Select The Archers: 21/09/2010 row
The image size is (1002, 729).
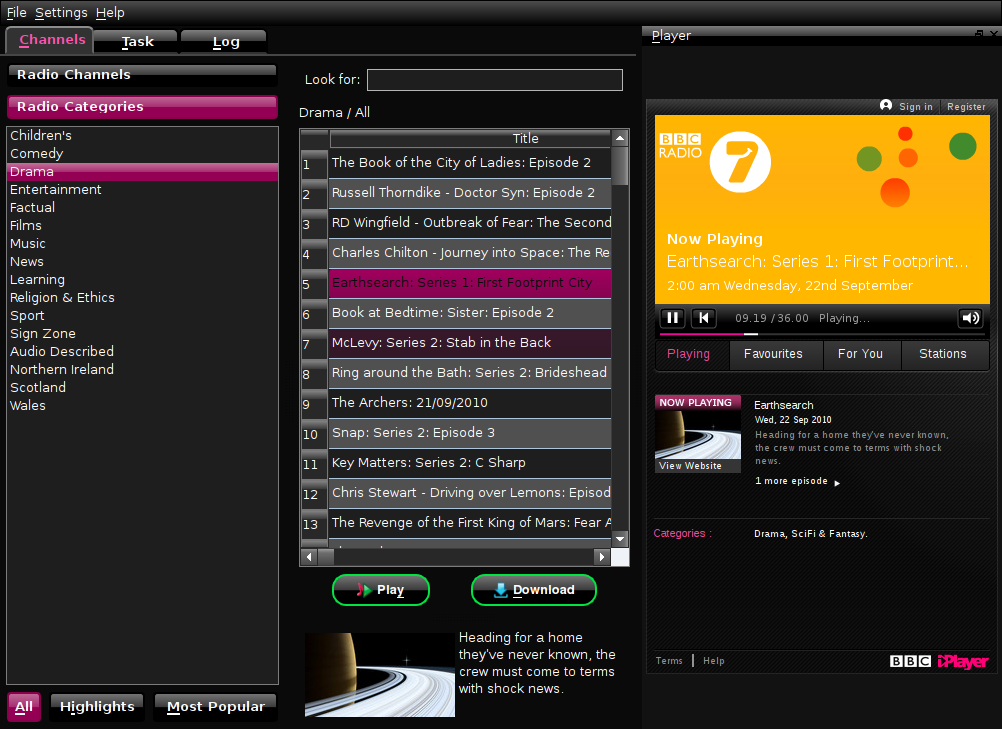tap(470, 403)
